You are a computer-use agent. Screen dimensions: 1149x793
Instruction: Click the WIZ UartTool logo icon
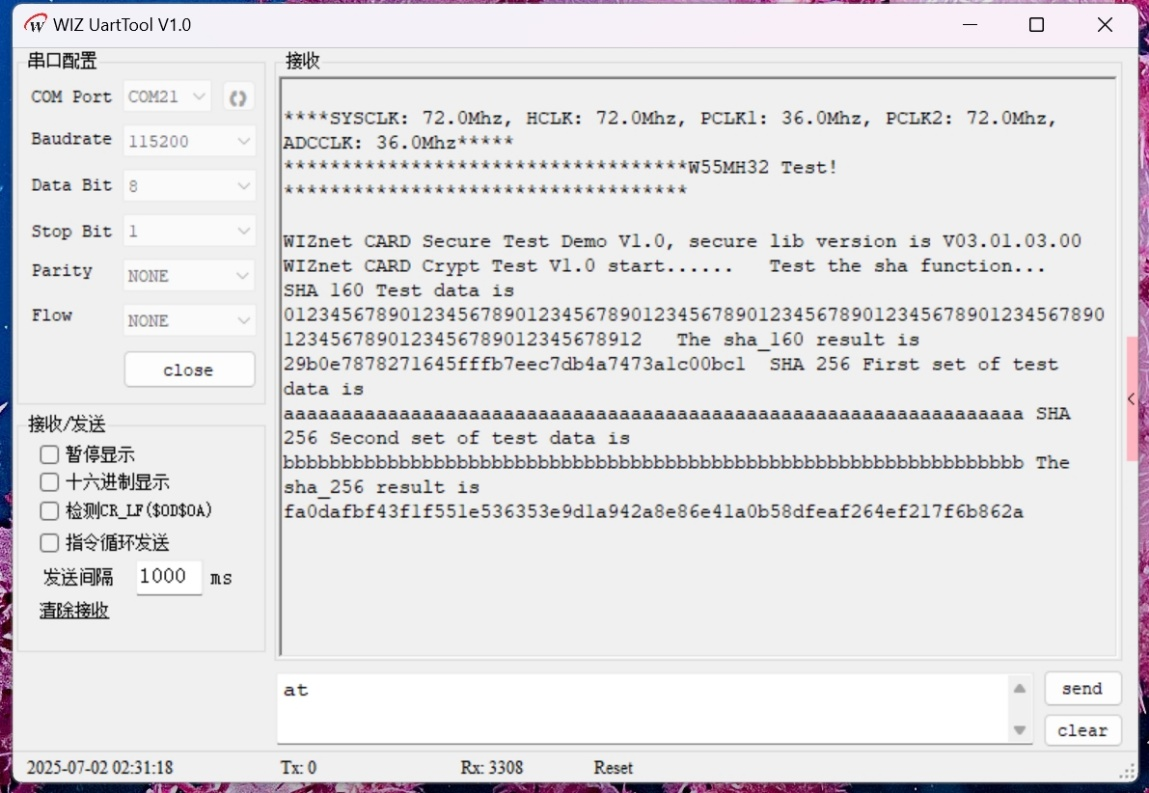coord(35,25)
